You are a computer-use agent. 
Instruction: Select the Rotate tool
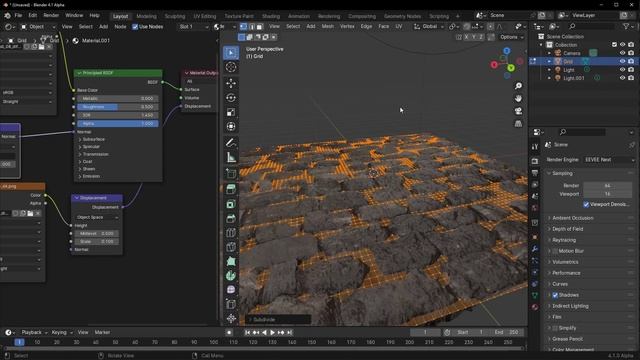pos(231,98)
